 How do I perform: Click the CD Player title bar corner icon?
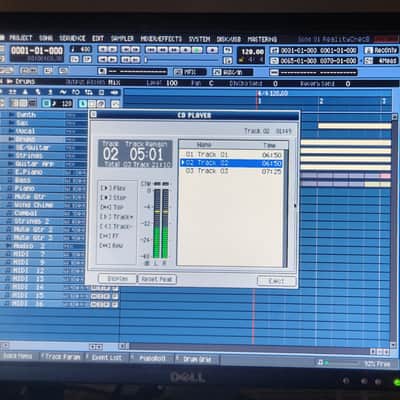click(94, 114)
